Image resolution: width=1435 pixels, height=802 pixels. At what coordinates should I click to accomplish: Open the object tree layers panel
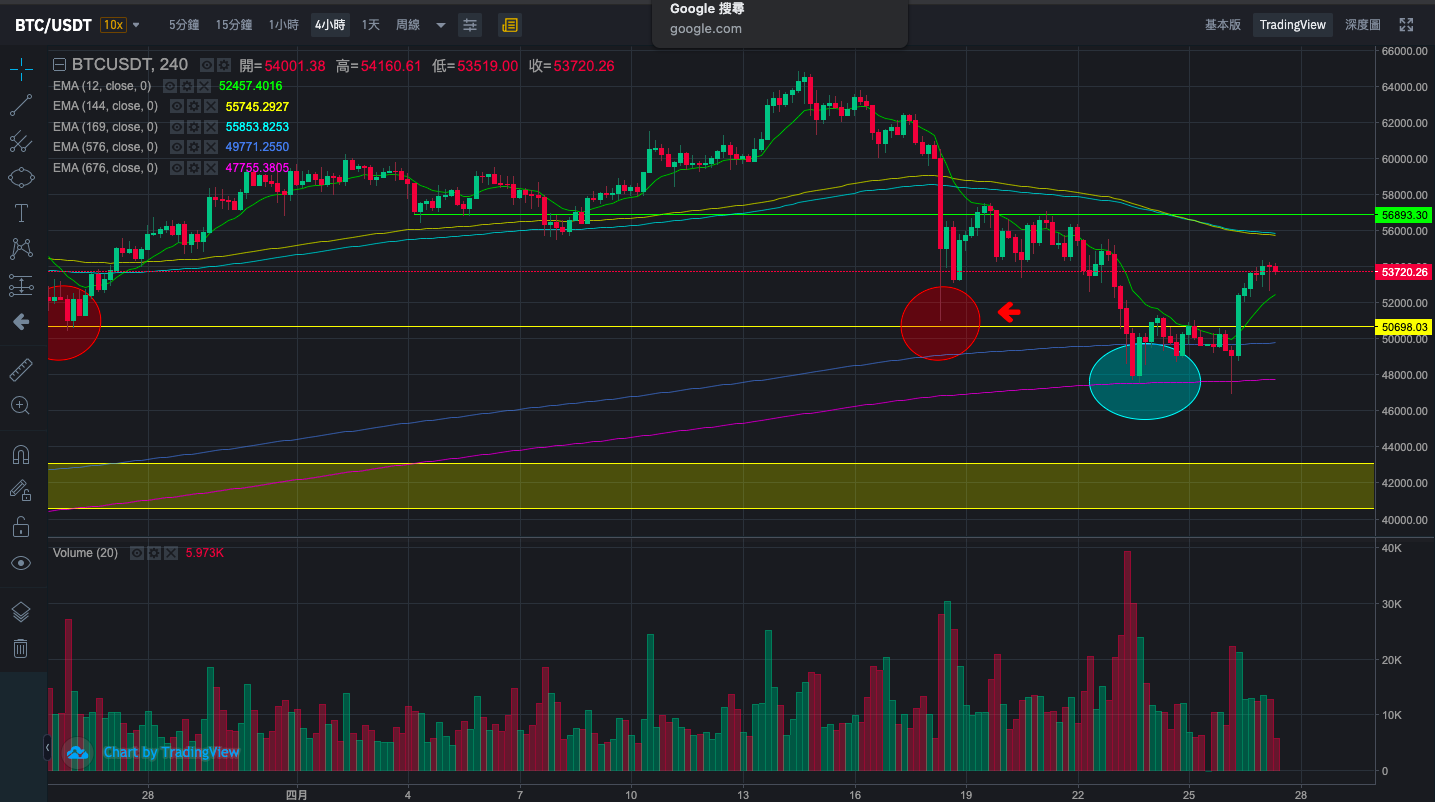[20, 612]
